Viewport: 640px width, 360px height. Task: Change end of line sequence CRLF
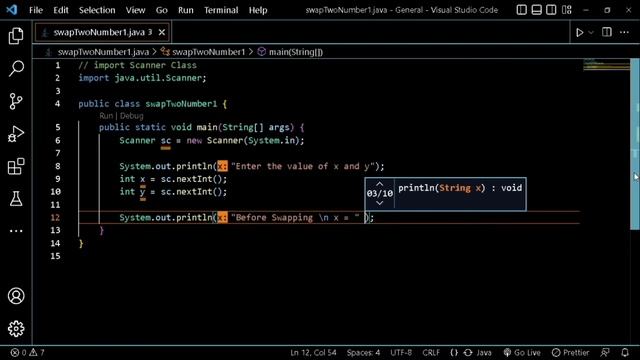(431, 353)
